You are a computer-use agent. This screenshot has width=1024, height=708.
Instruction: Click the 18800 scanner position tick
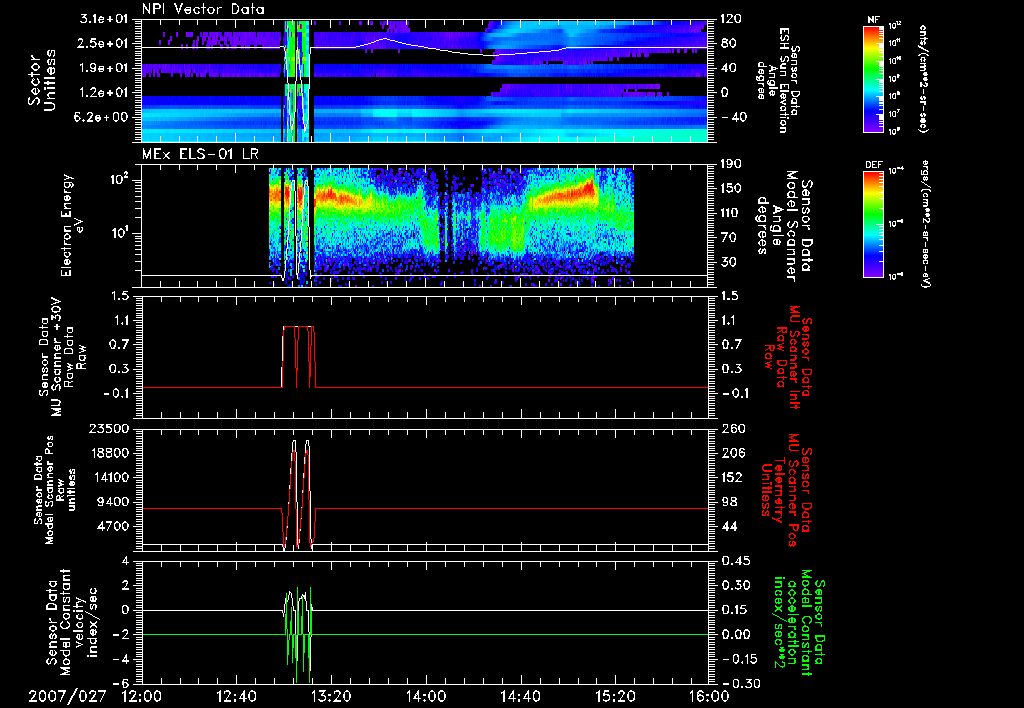pyautogui.click(x=110, y=453)
